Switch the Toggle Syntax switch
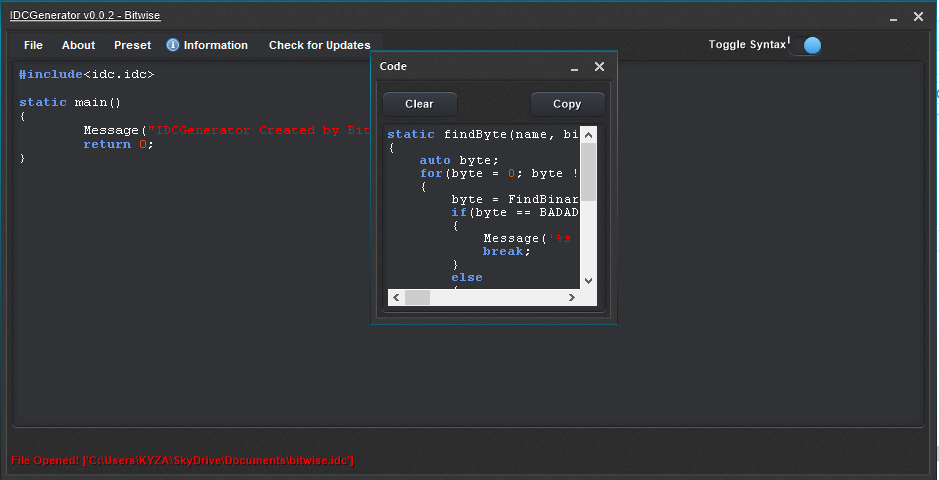 (806, 45)
